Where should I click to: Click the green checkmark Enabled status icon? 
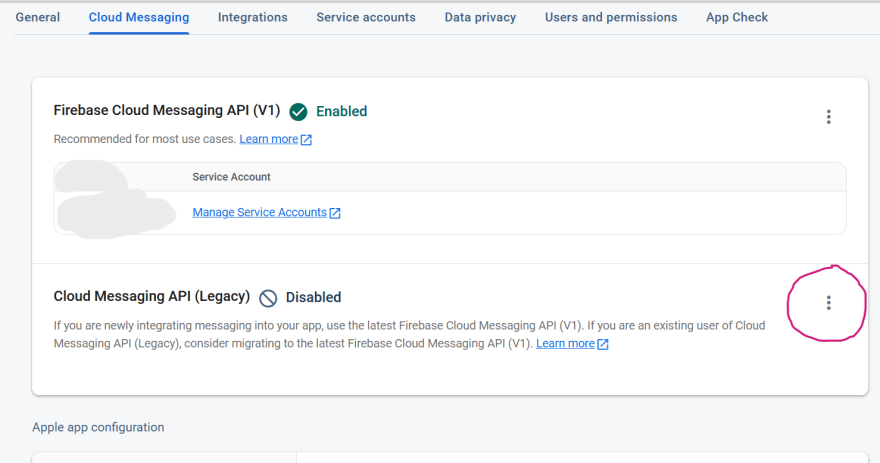(298, 112)
